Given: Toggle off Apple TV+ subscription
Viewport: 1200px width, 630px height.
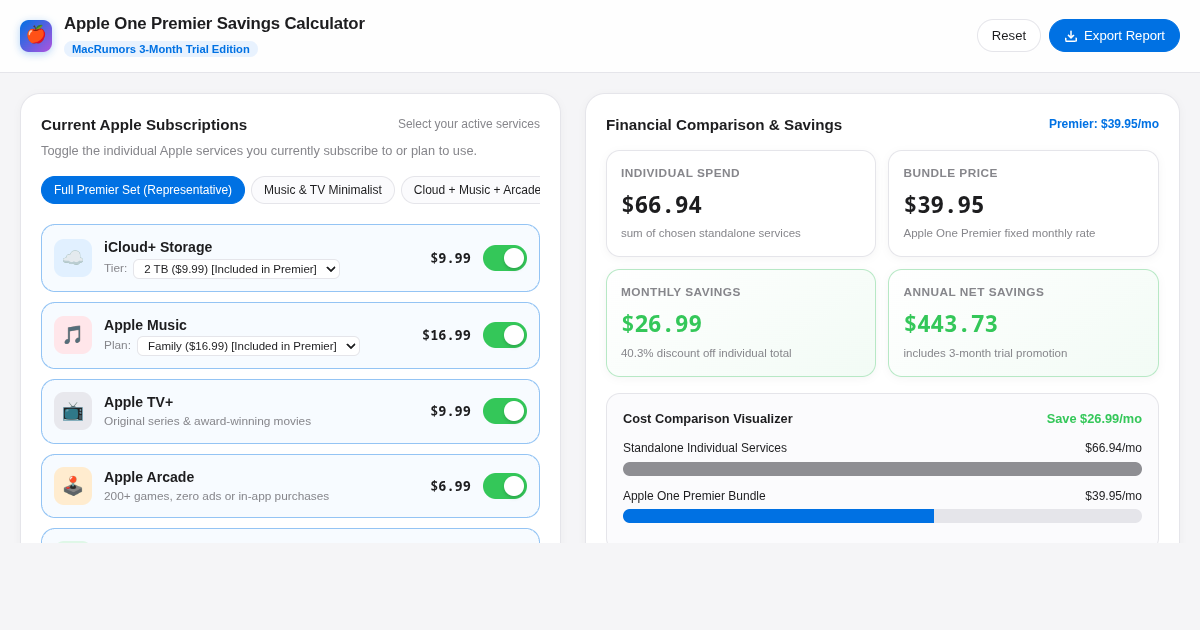Looking at the screenshot, I should pos(505,411).
